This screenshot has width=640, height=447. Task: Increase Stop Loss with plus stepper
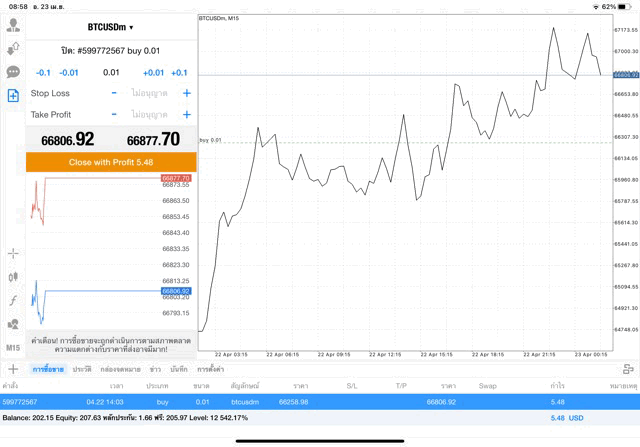[x=186, y=93]
